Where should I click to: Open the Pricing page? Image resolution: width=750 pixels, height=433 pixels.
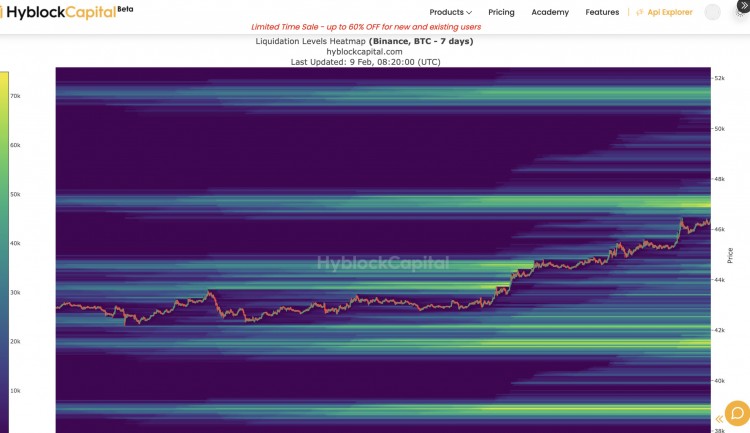tap(501, 12)
